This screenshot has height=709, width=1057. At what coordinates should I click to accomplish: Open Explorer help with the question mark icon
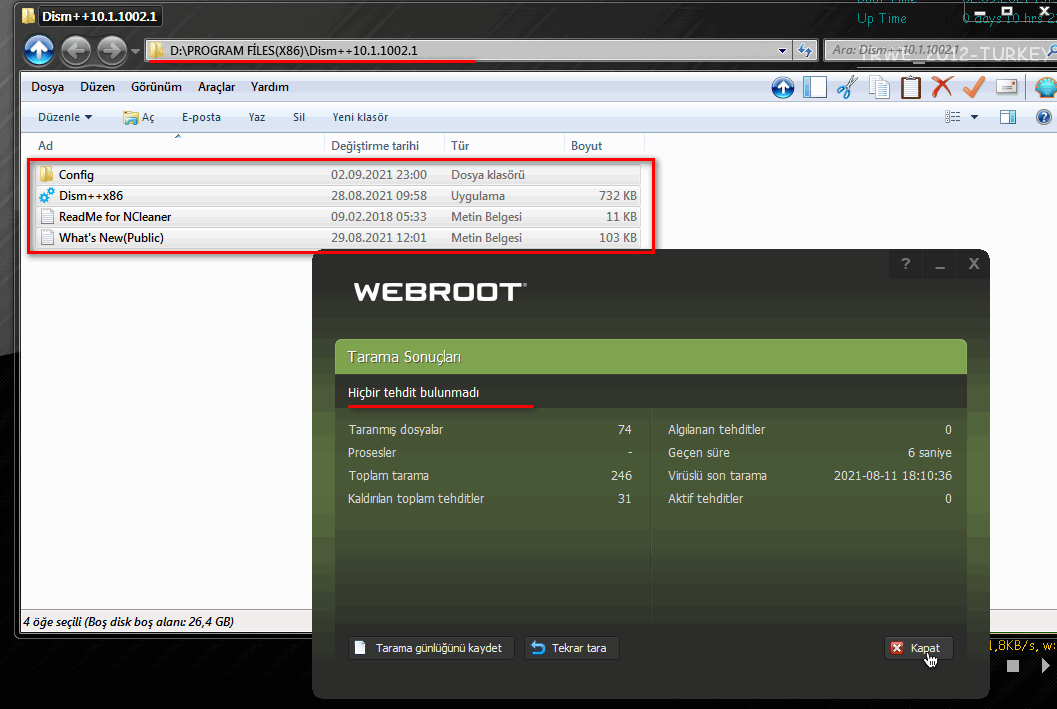pos(1044,117)
